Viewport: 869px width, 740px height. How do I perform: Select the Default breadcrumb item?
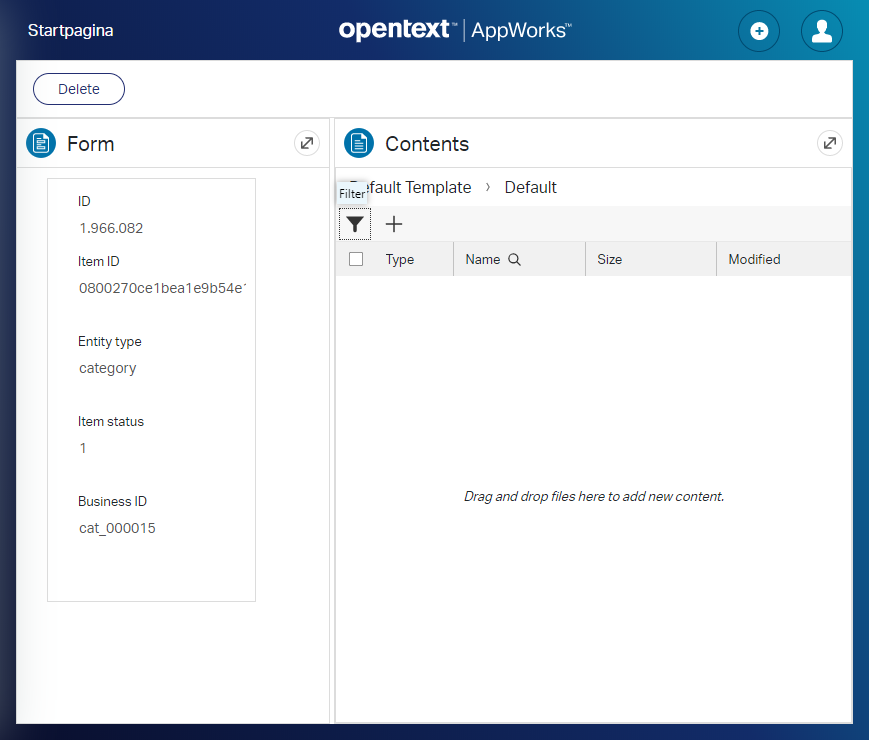click(x=530, y=187)
